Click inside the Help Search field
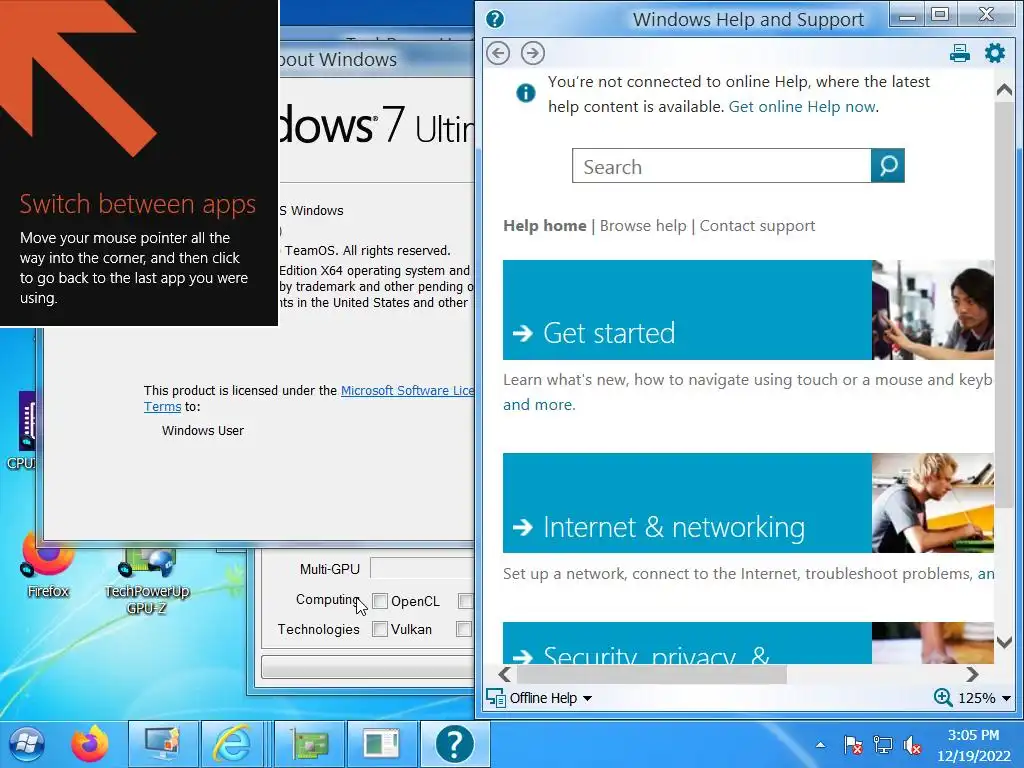The width and height of the screenshot is (1024, 768). tap(722, 166)
